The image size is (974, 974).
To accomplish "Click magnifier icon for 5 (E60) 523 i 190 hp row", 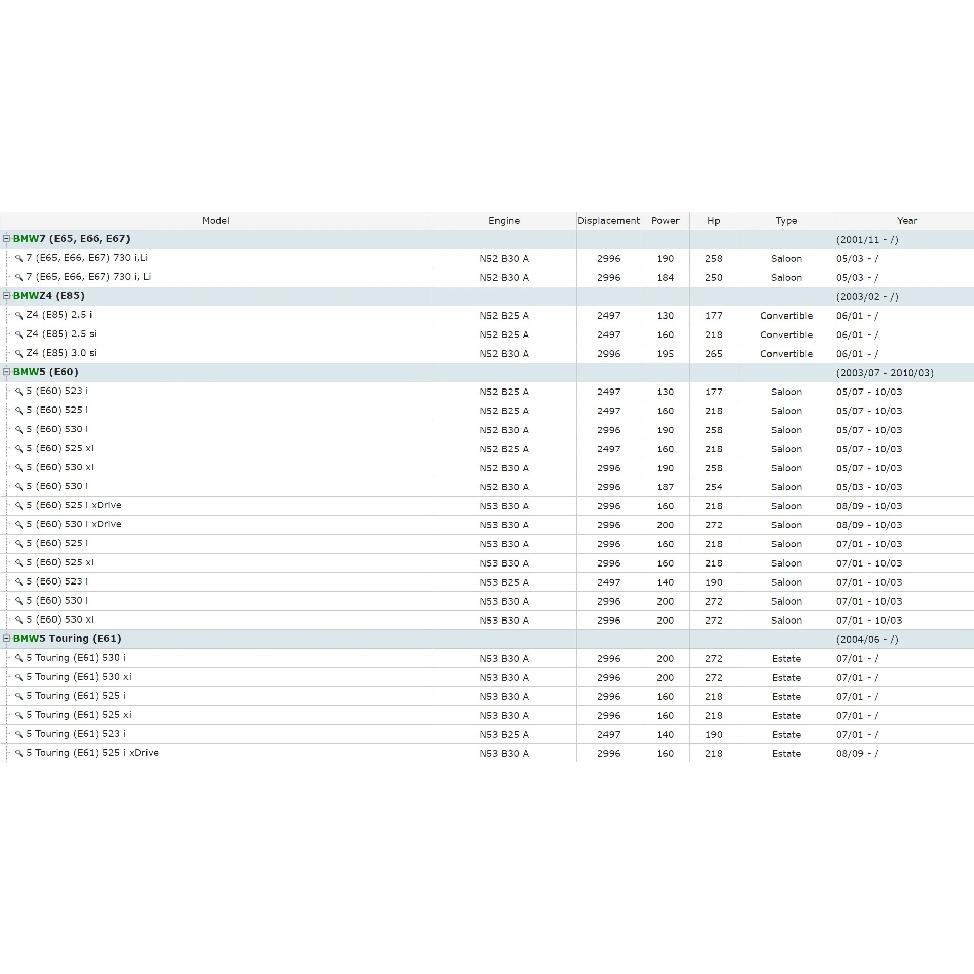I will pos(19,582).
